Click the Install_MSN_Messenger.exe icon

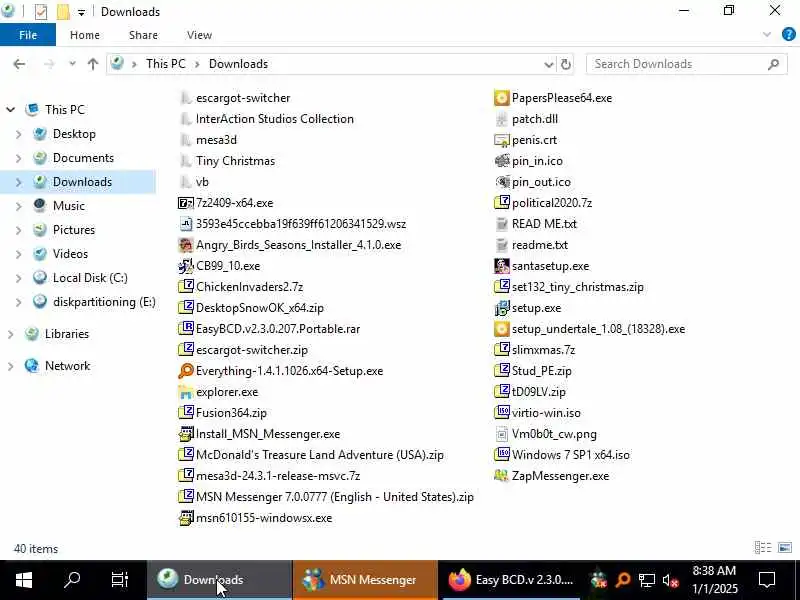[x=186, y=434]
